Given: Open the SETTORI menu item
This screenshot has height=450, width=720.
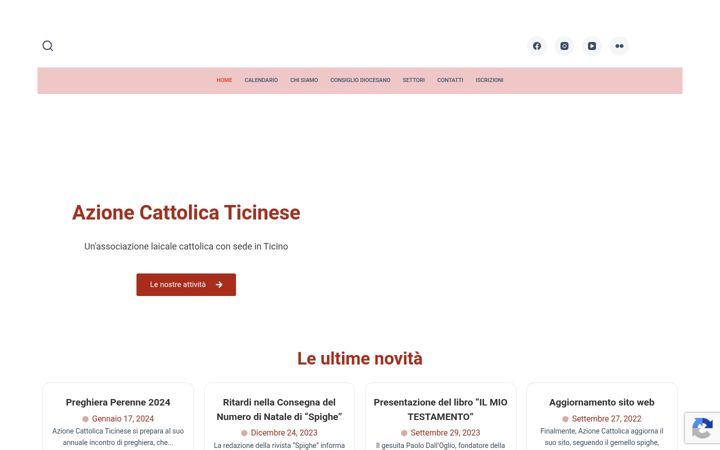Looking at the screenshot, I should click(x=414, y=80).
